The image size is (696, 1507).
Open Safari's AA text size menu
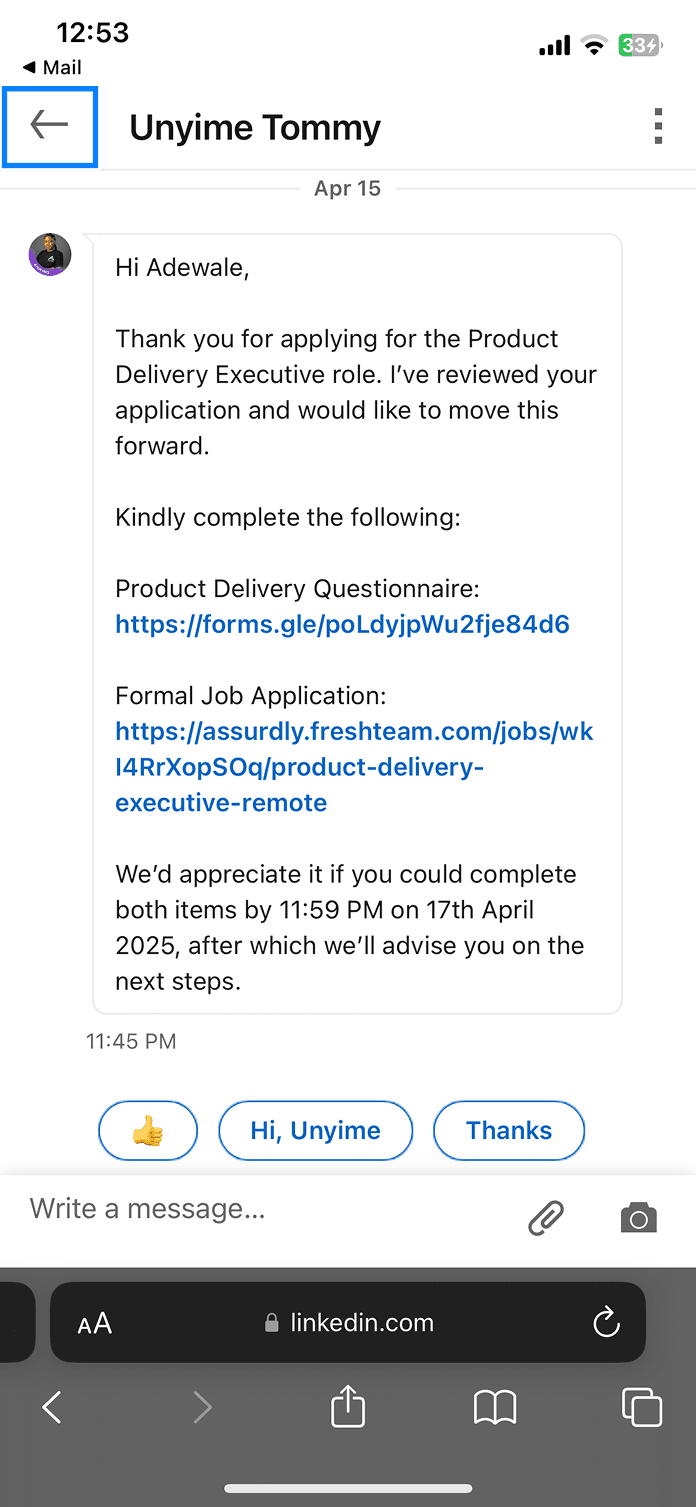point(95,1324)
